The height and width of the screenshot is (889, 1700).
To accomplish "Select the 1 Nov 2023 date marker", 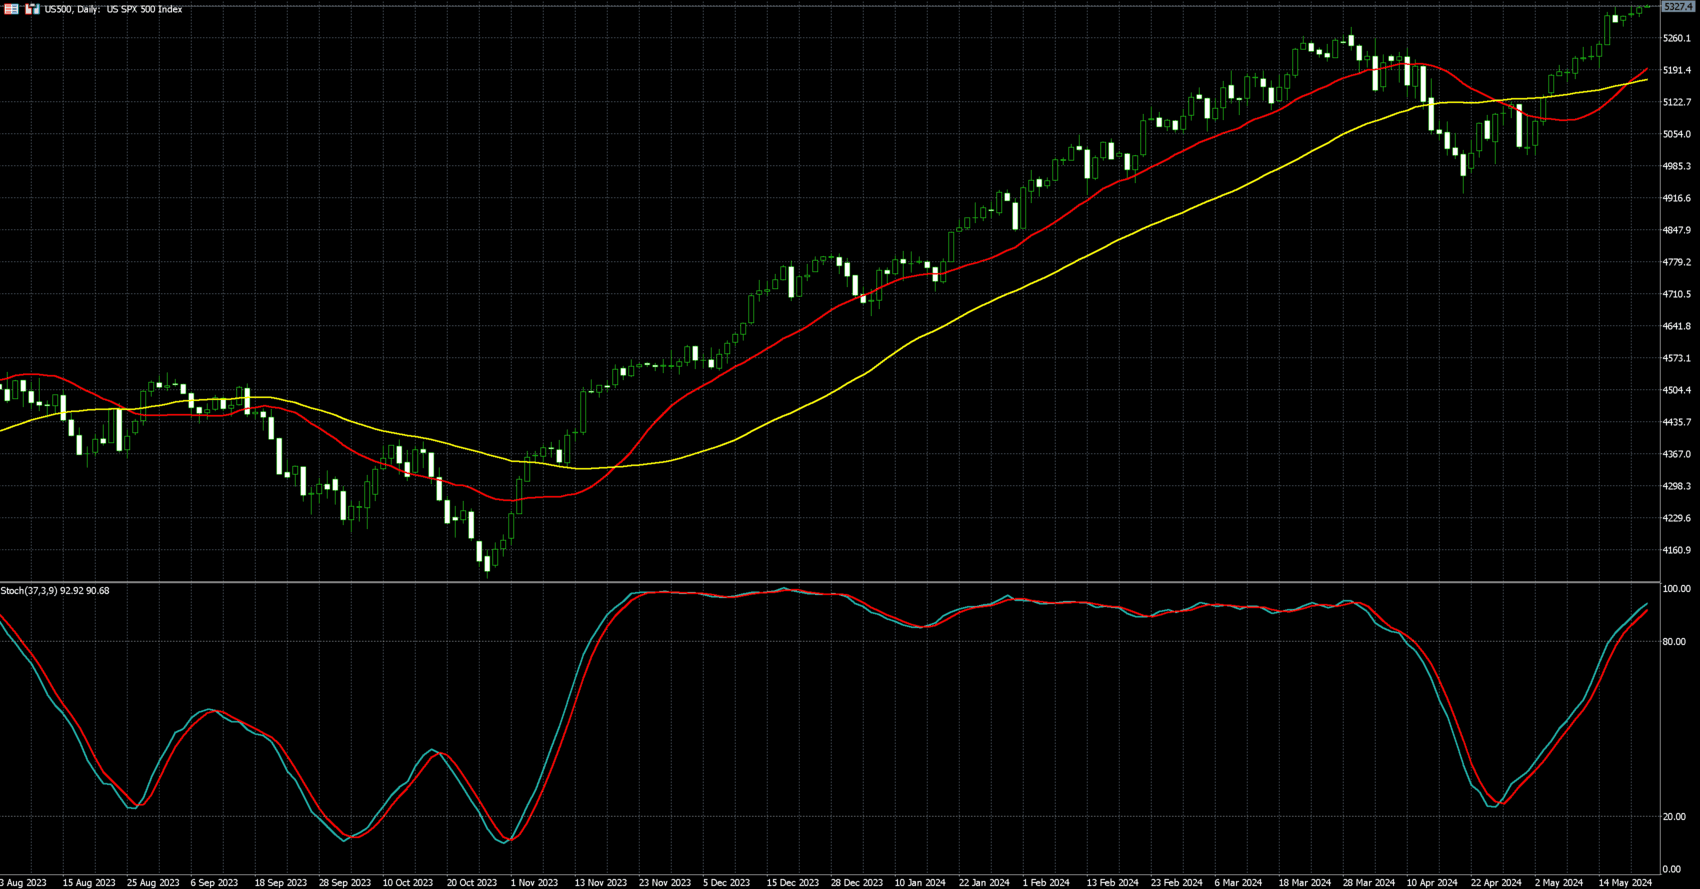I will click(x=534, y=883).
